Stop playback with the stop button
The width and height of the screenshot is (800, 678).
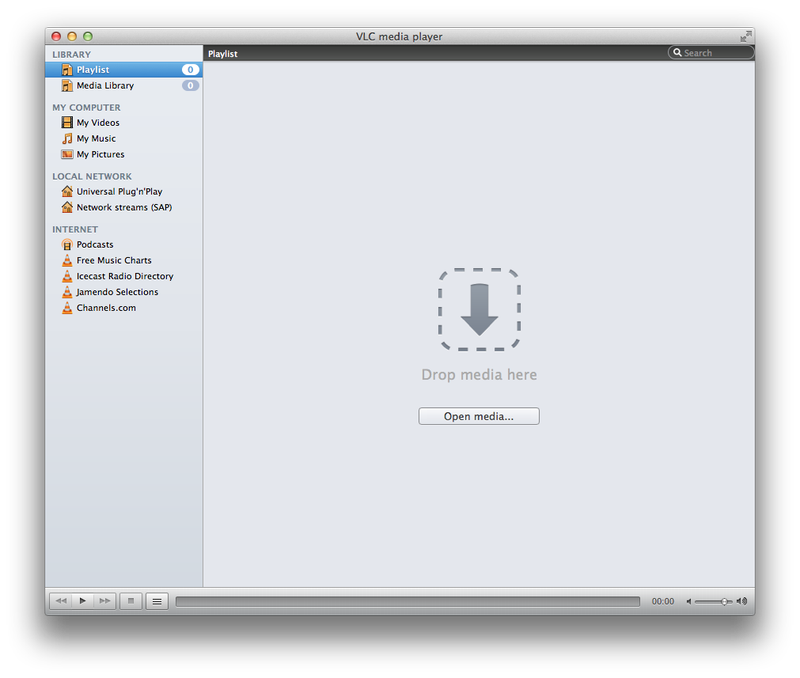(x=131, y=601)
